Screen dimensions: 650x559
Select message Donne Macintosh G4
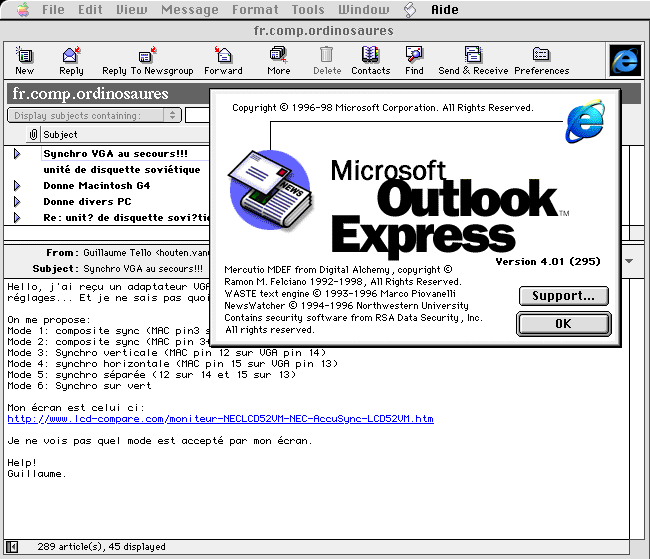coord(97,185)
